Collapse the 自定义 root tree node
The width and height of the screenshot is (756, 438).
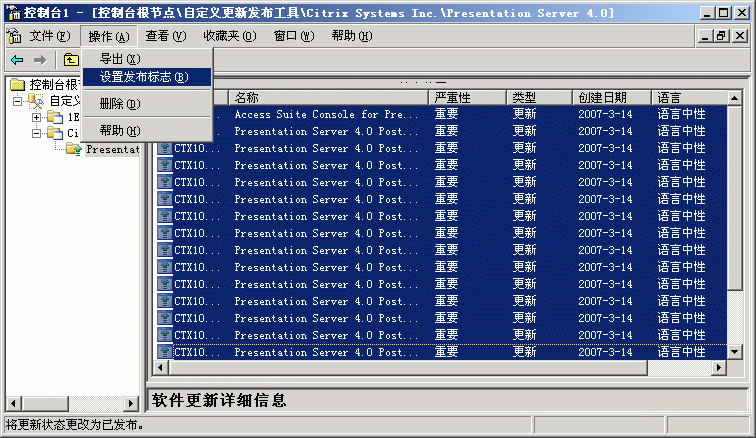[17, 101]
